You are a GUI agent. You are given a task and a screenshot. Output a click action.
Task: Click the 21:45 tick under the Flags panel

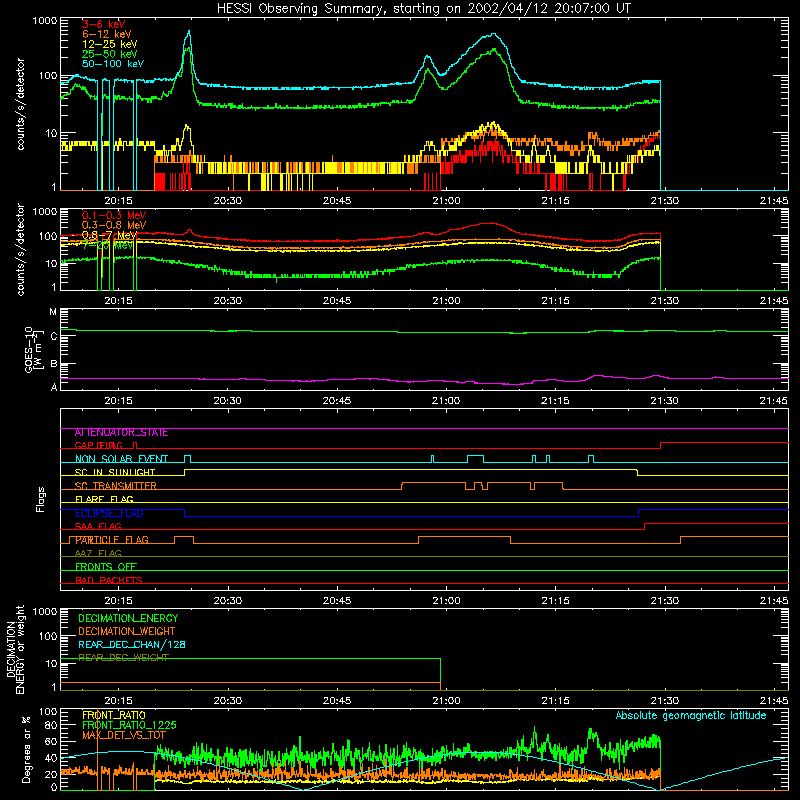click(x=774, y=601)
